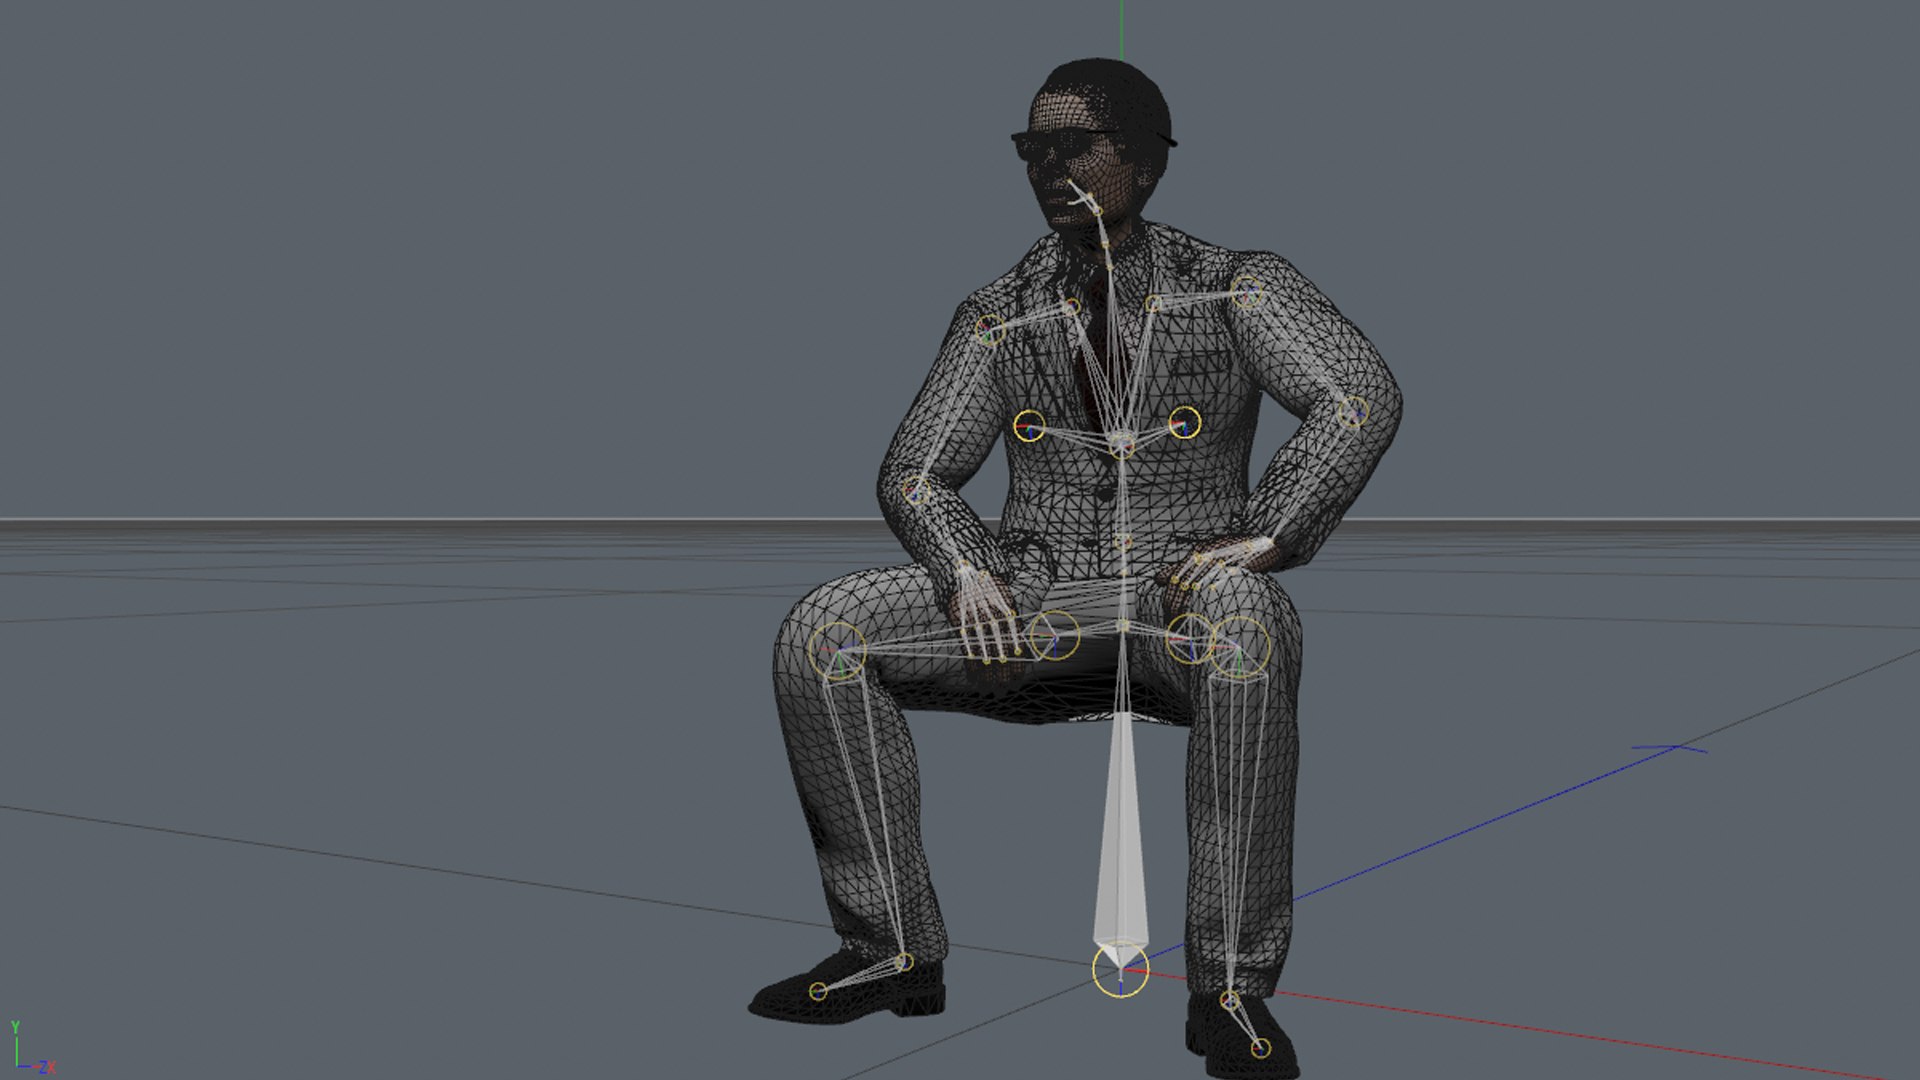Screen dimensions: 1920x1080
Task: Select the toe joint on the screen-right shoe
Action: click(1260, 1048)
